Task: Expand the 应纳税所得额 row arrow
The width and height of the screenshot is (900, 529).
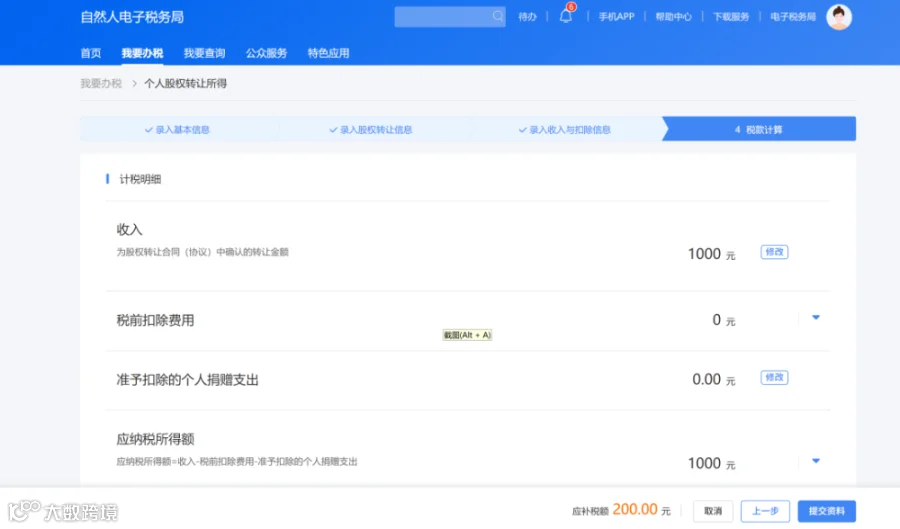Action: 816,461
